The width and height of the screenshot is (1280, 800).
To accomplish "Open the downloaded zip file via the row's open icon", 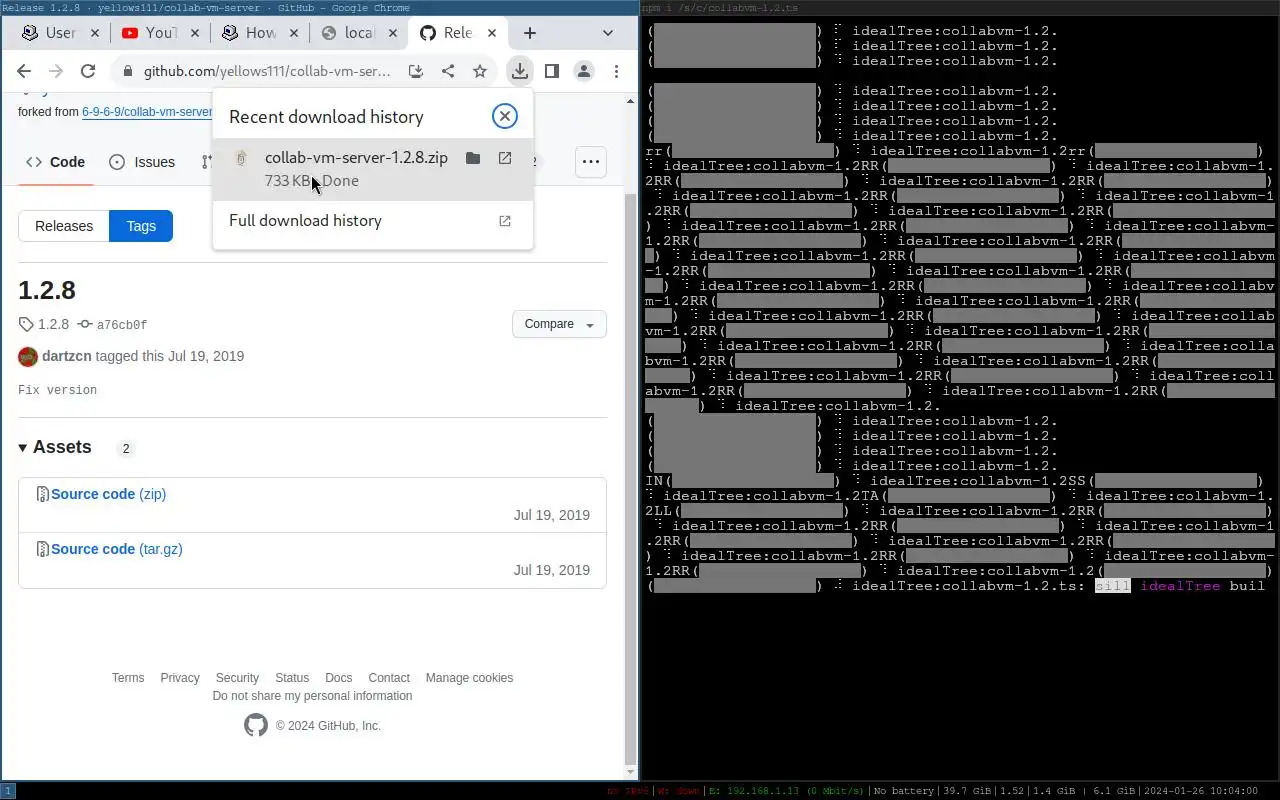I will [505, 158].
